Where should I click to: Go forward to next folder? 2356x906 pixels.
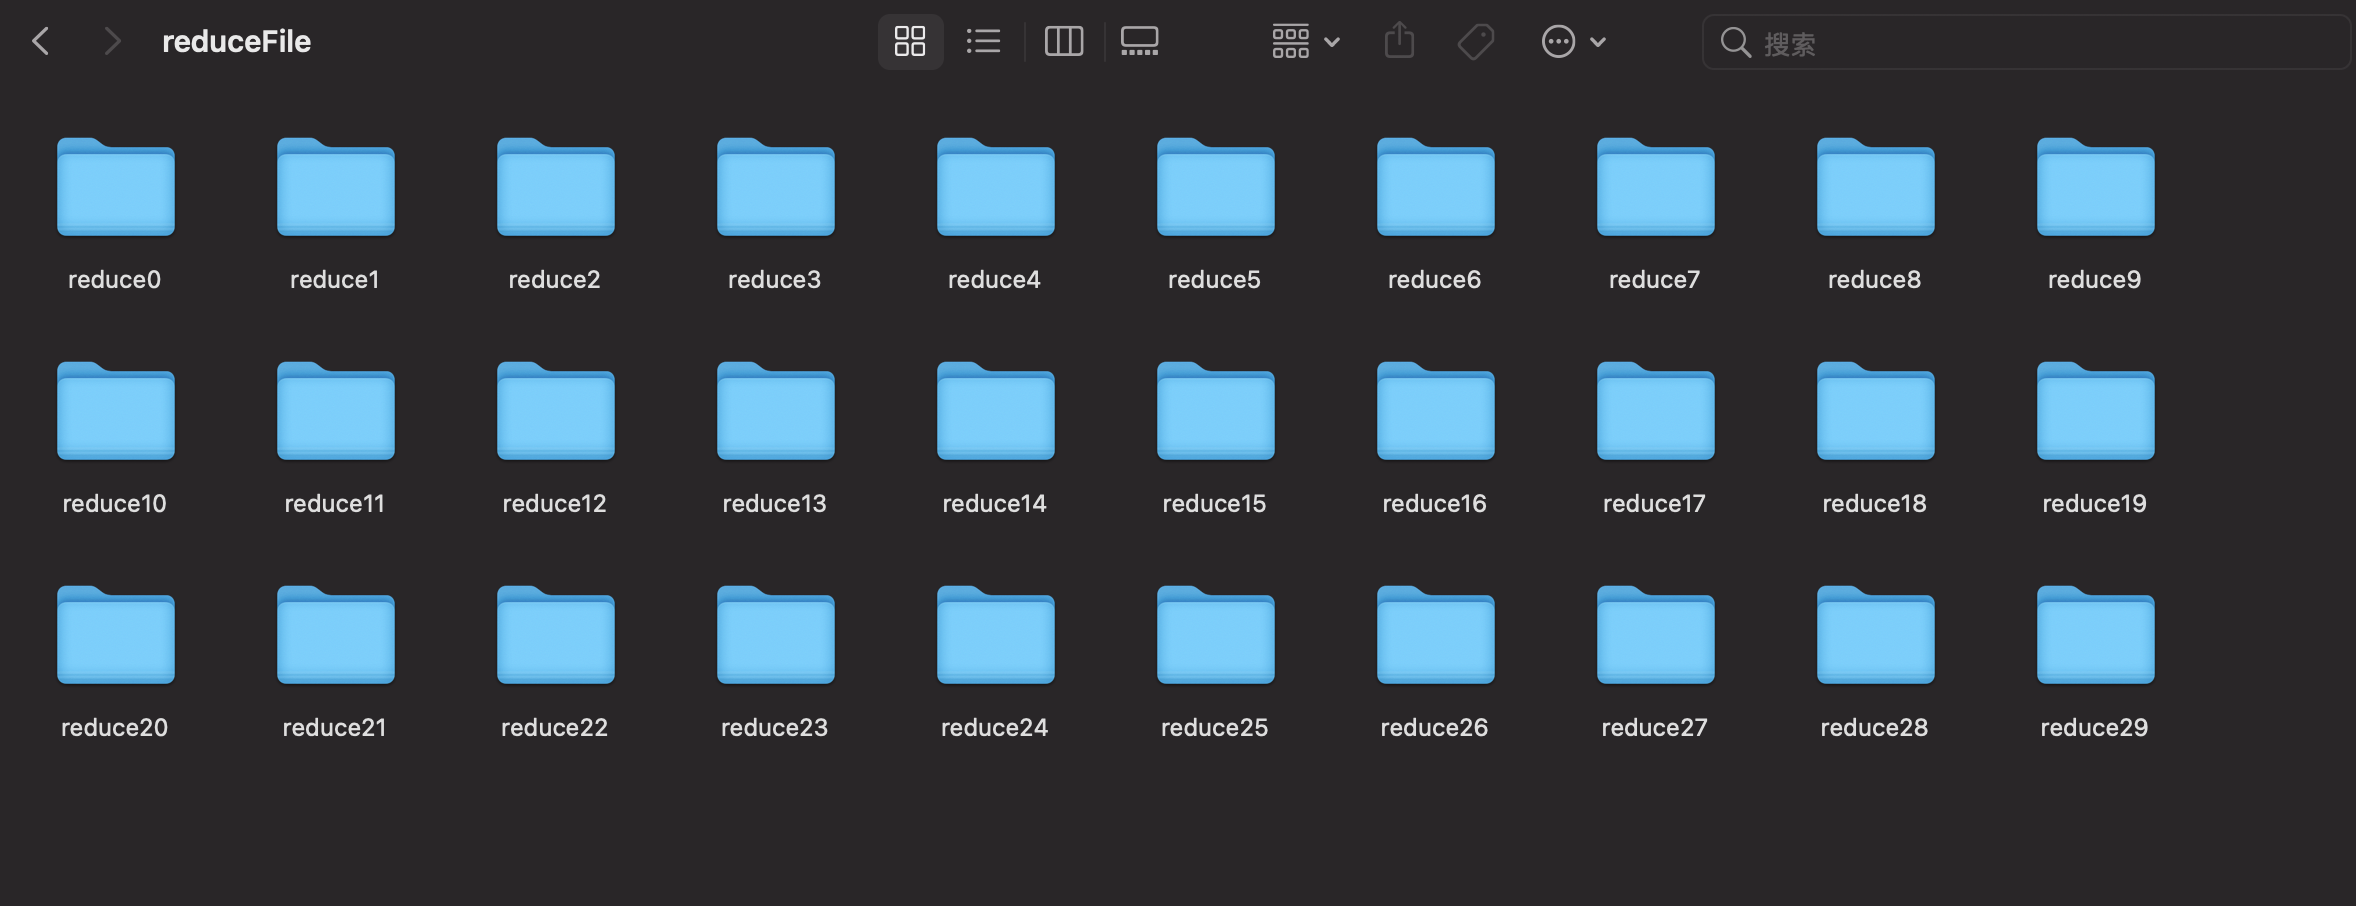tap(112, 41)
